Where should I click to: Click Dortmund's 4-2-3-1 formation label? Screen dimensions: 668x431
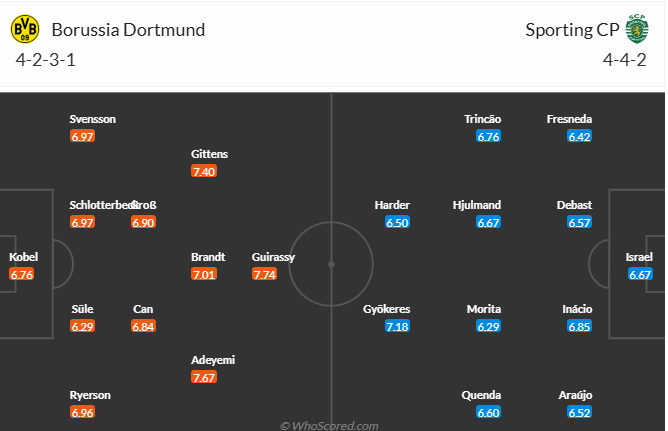(x=46, y=59)
